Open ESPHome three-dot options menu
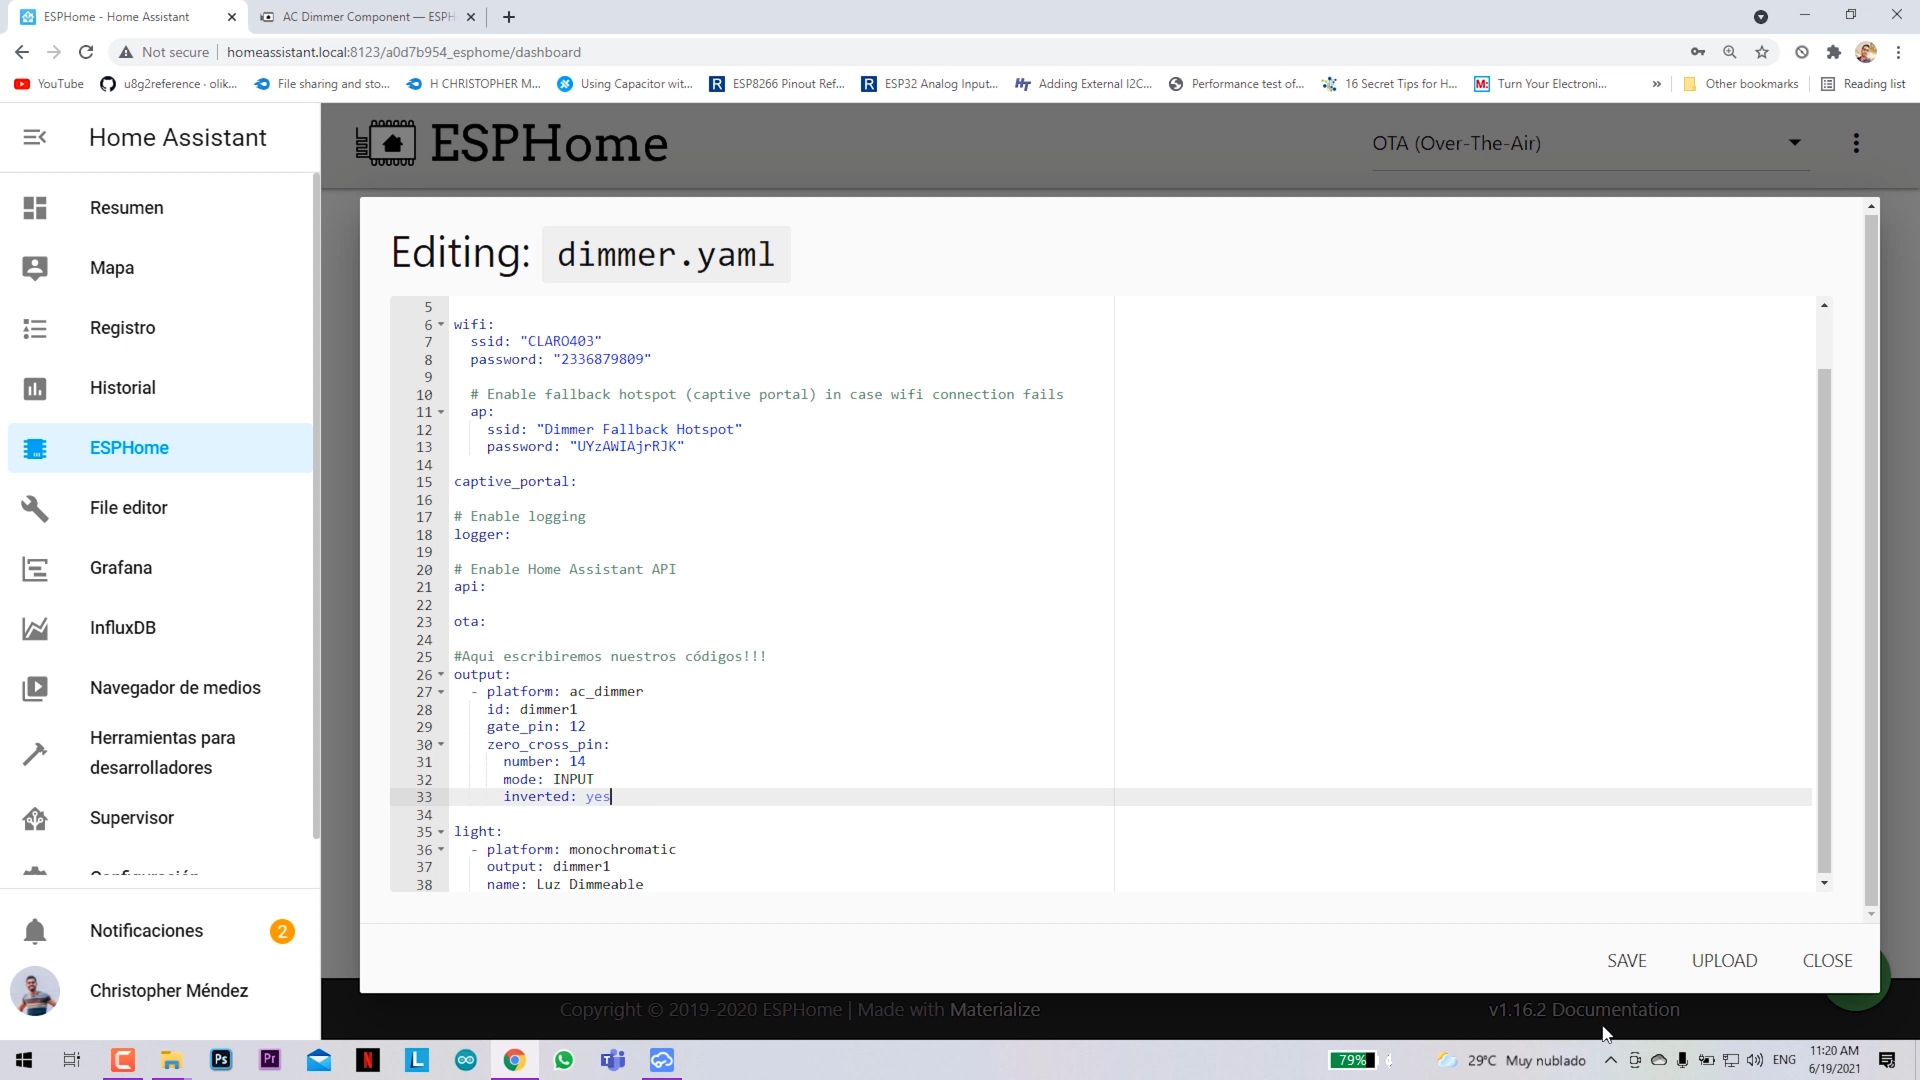 (x=1856, y=143)
